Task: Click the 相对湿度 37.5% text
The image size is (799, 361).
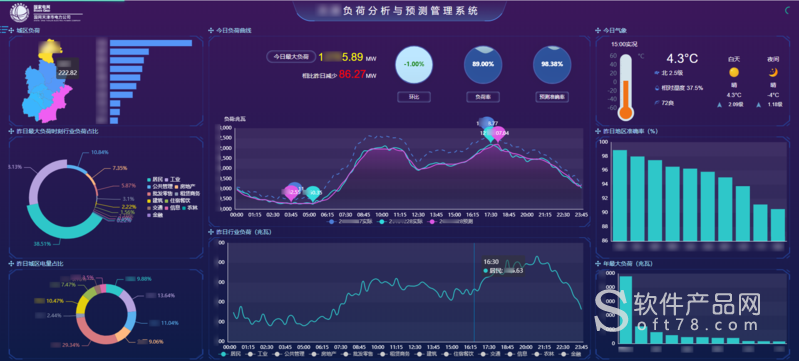Action: click(x=682, y=88)
